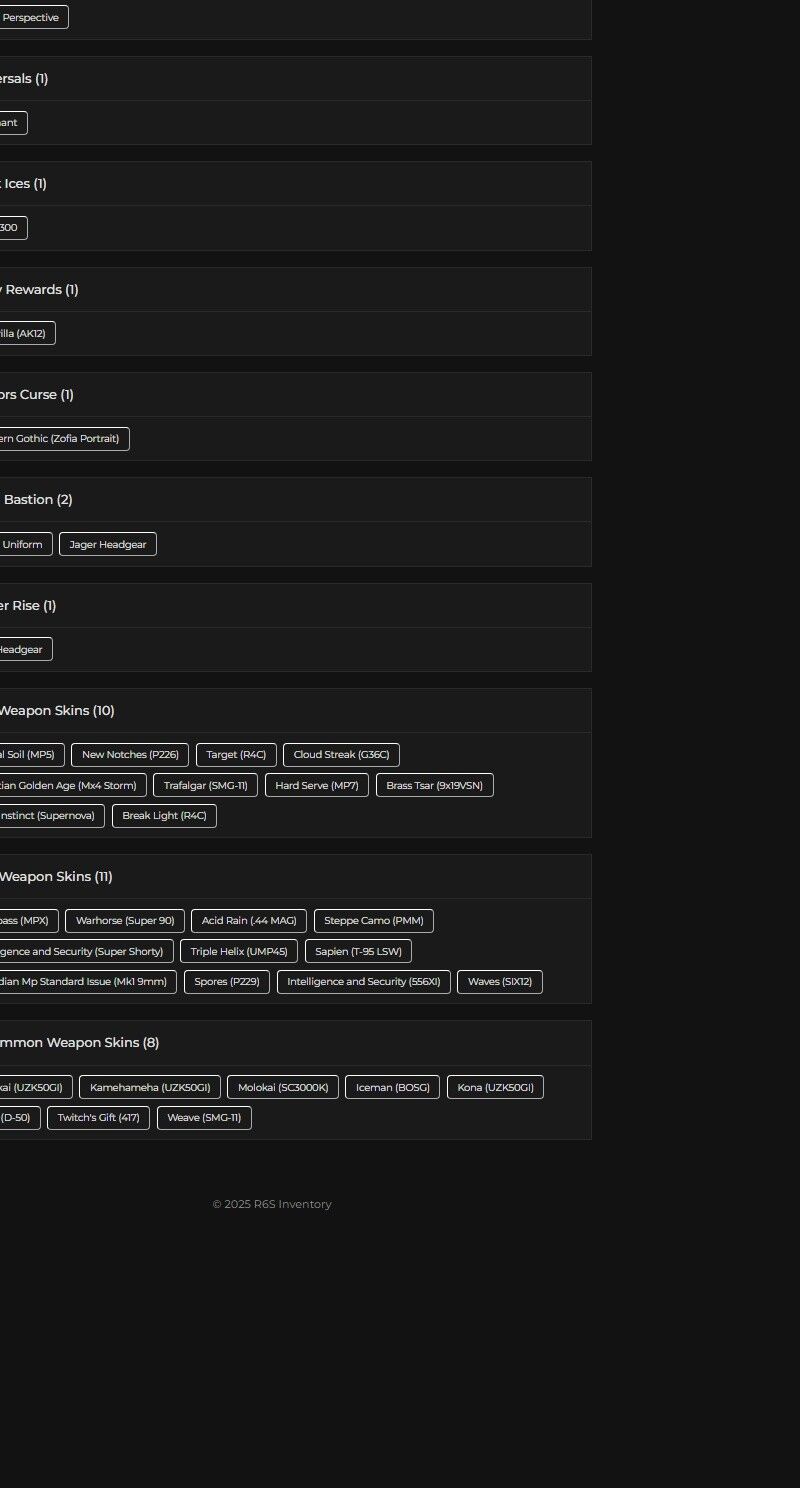Select Cloud Streak (G36C) skin tag
The width and height of the screenshot is (800, 1488).
tap(341, 755)
